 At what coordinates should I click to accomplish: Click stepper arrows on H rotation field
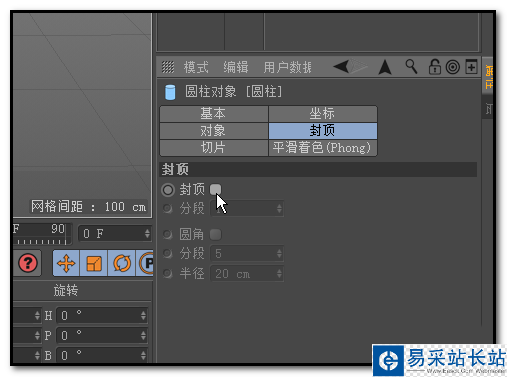click(143, 315)
